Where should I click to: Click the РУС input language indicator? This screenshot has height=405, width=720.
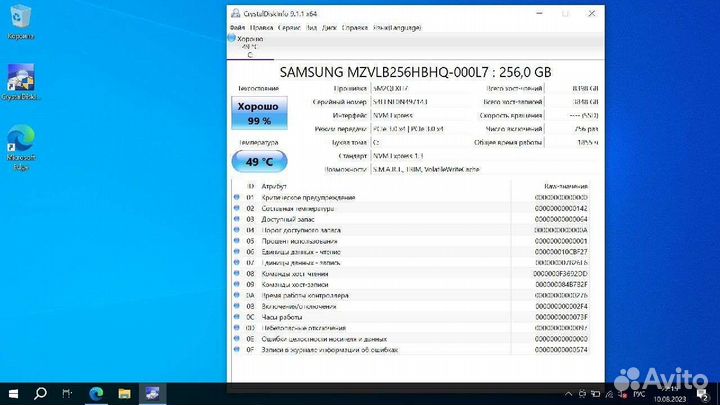[639, 394]
